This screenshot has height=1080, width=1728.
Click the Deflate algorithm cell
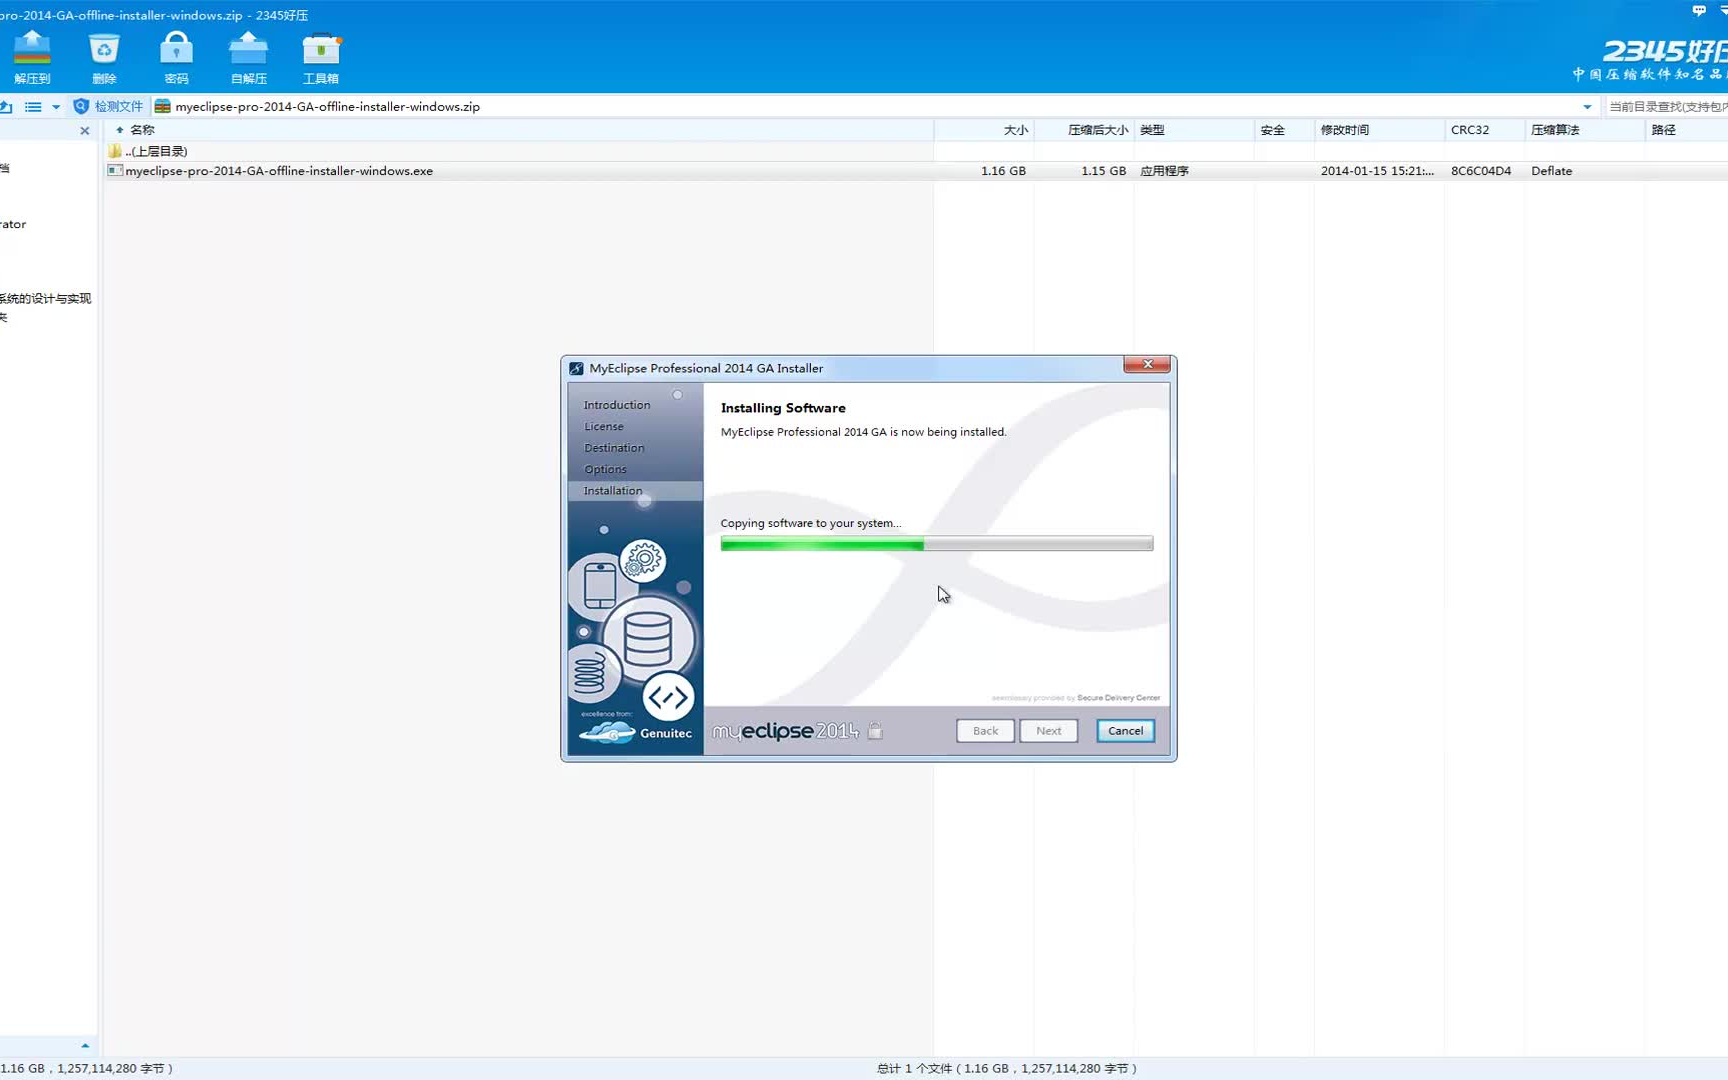[x=1551, y=171]
